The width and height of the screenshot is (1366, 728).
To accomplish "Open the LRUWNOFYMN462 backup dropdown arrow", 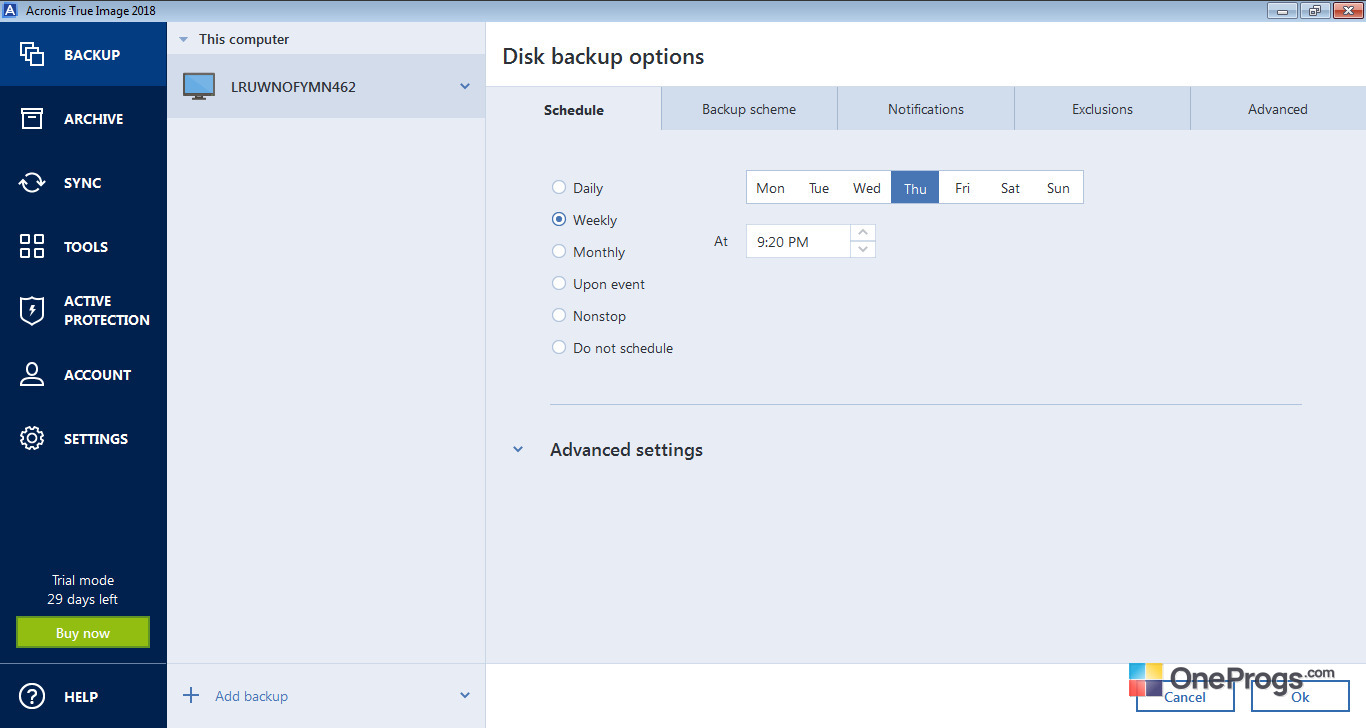I will pos(465,87).
